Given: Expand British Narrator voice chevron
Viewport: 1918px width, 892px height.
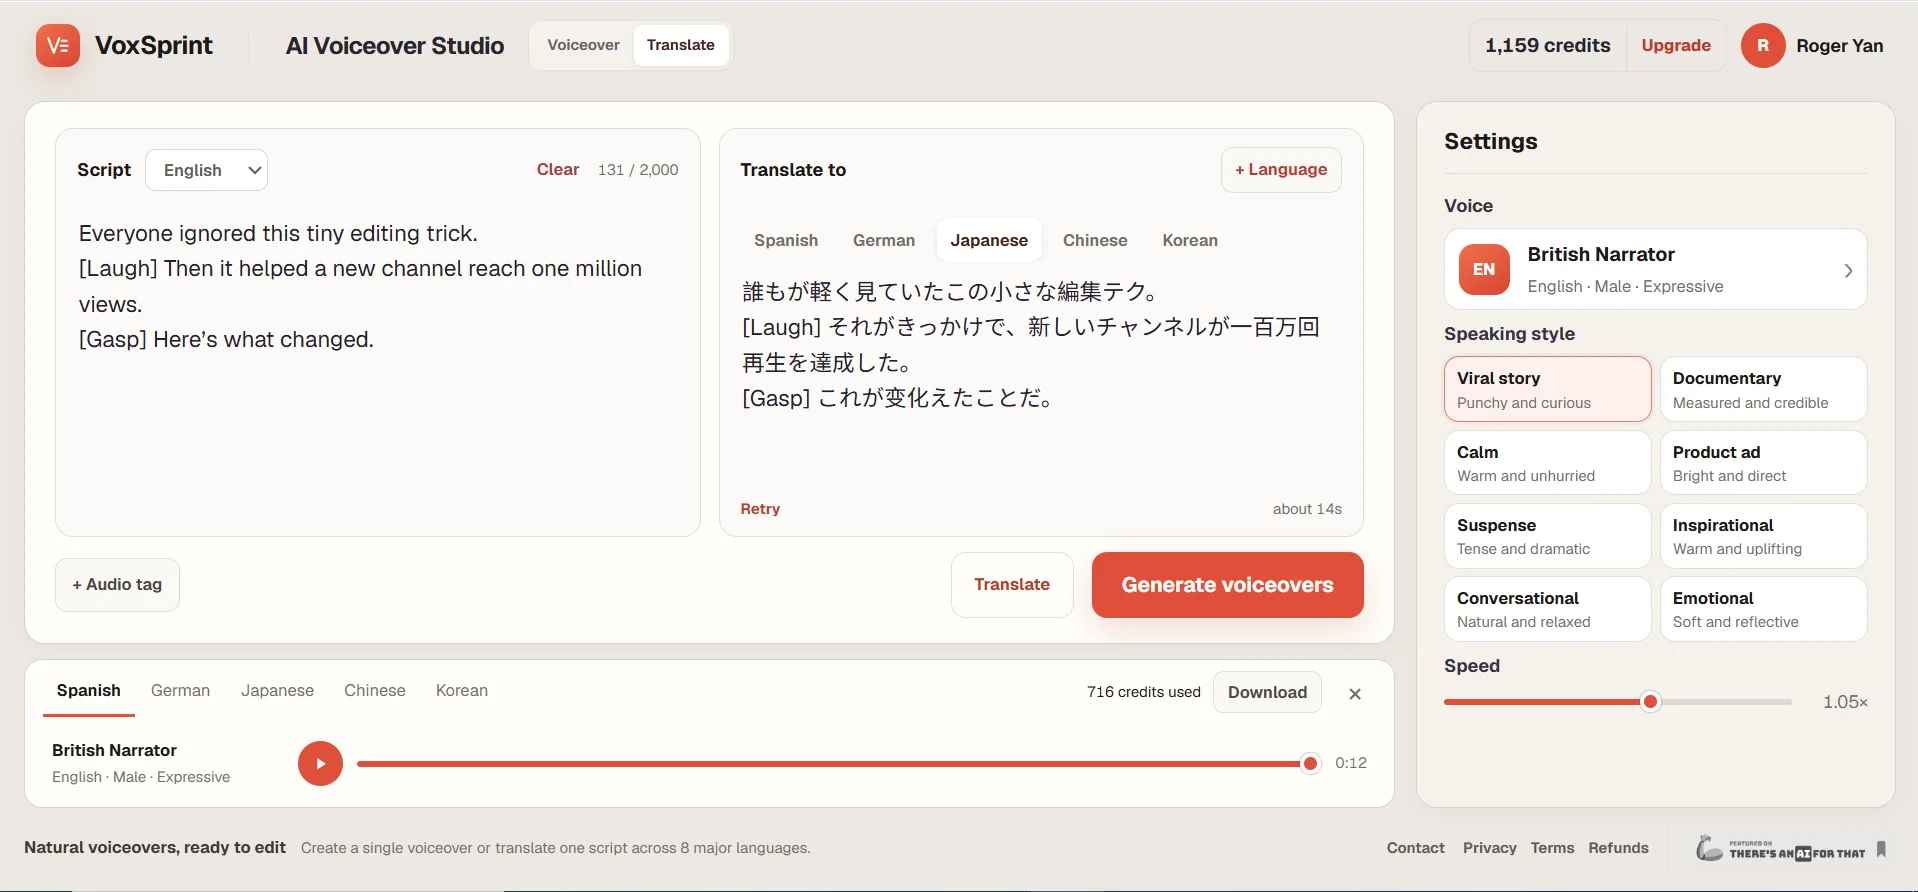Looking at the screenshot, I should [1848, 270].
